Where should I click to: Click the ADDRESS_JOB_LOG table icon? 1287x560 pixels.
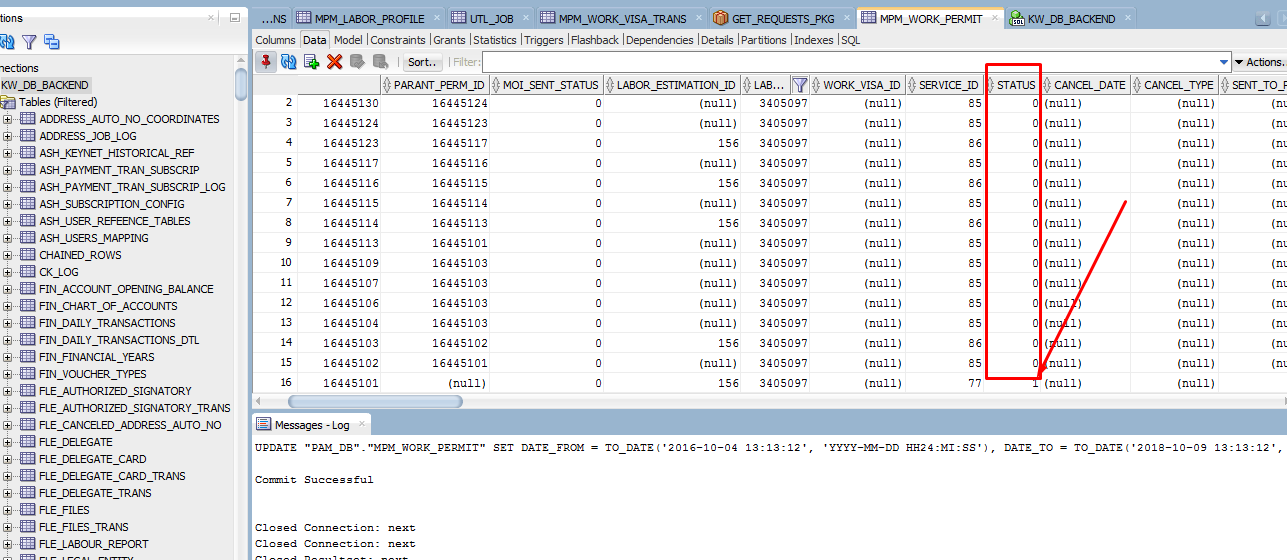(x=27, y=136)
